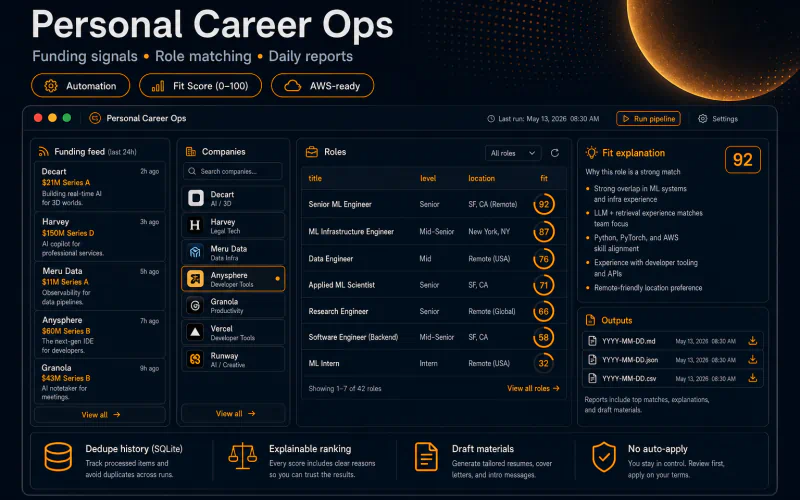
Task: Sort roles by level column header
Action: (428, 178)
